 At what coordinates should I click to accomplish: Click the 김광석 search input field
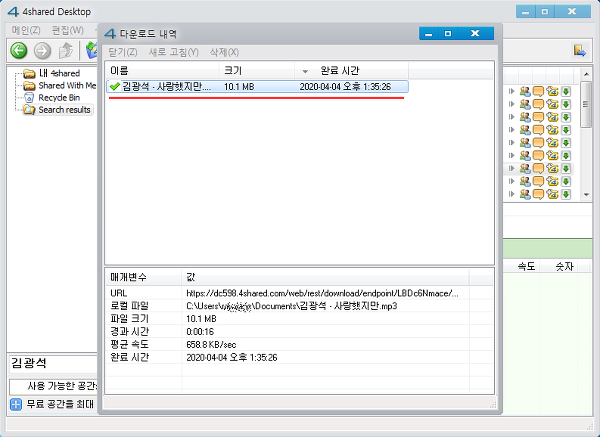(53, 363)
